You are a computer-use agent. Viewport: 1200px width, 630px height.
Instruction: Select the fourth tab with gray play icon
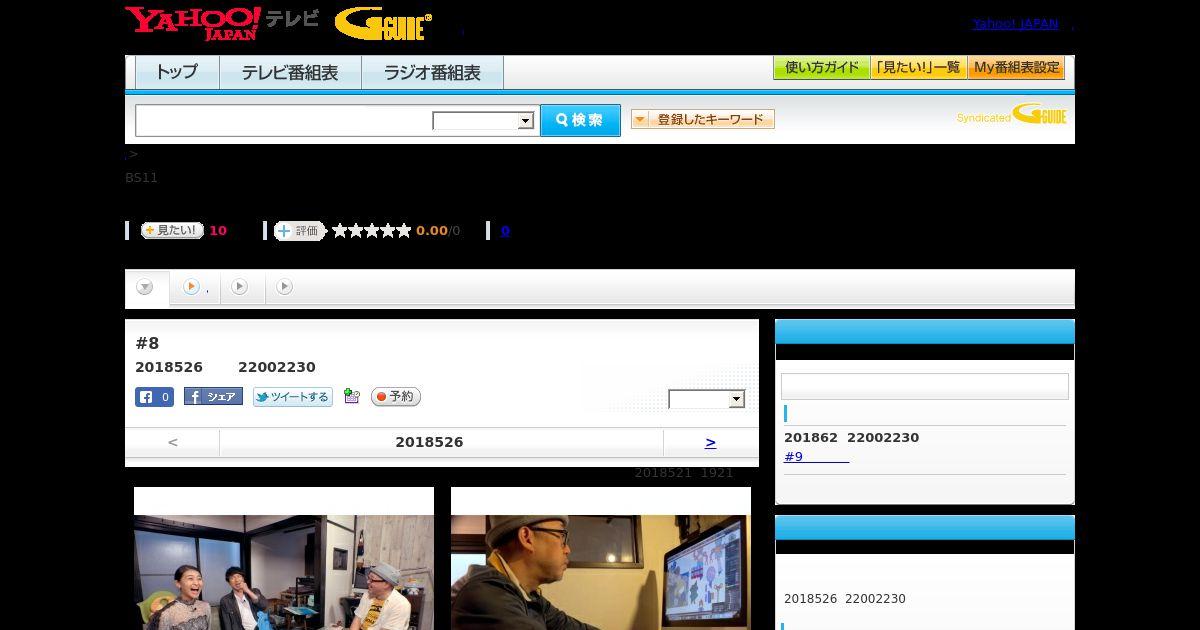click(x=285, y=287)
